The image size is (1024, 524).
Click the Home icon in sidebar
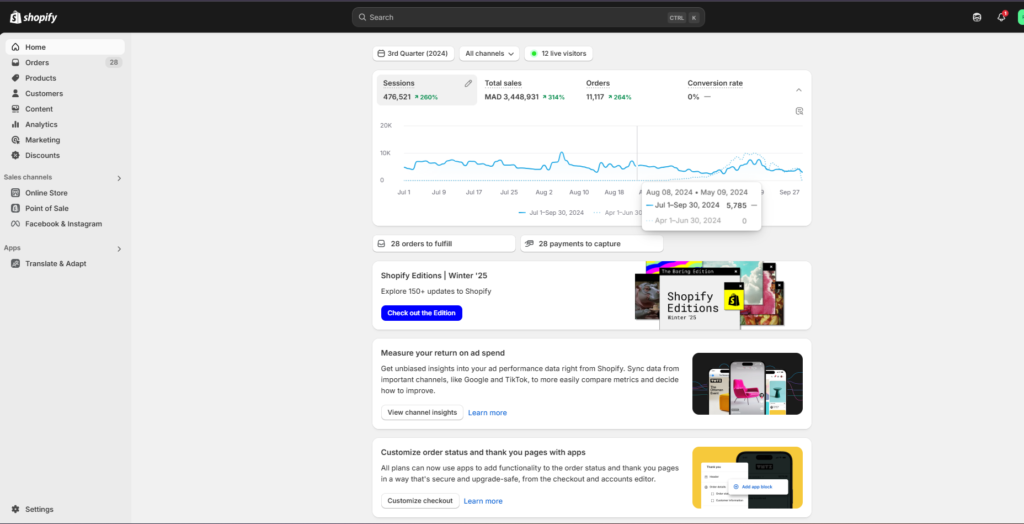[16, 47]
